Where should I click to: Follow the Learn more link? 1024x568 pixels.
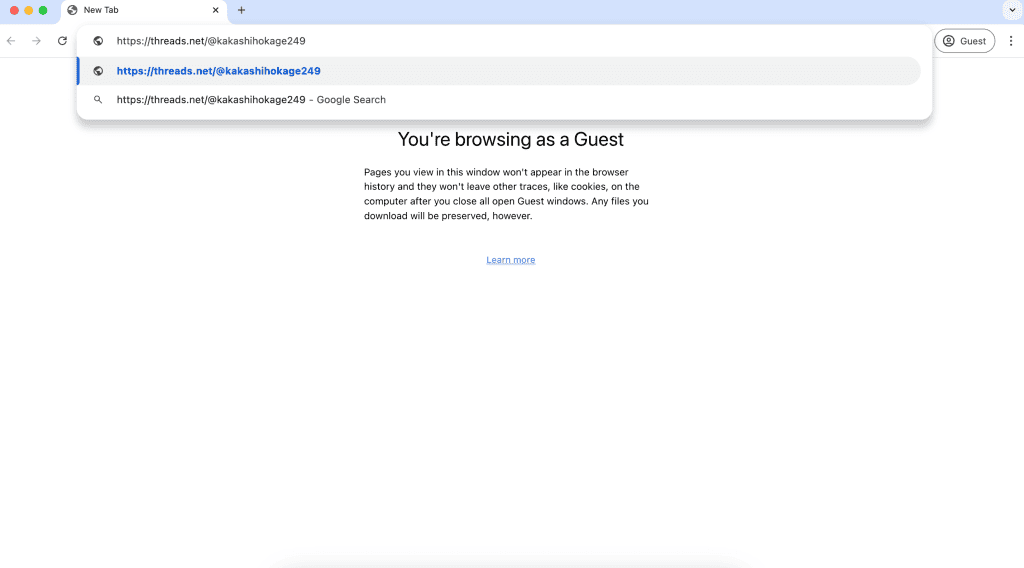[510, 260]
